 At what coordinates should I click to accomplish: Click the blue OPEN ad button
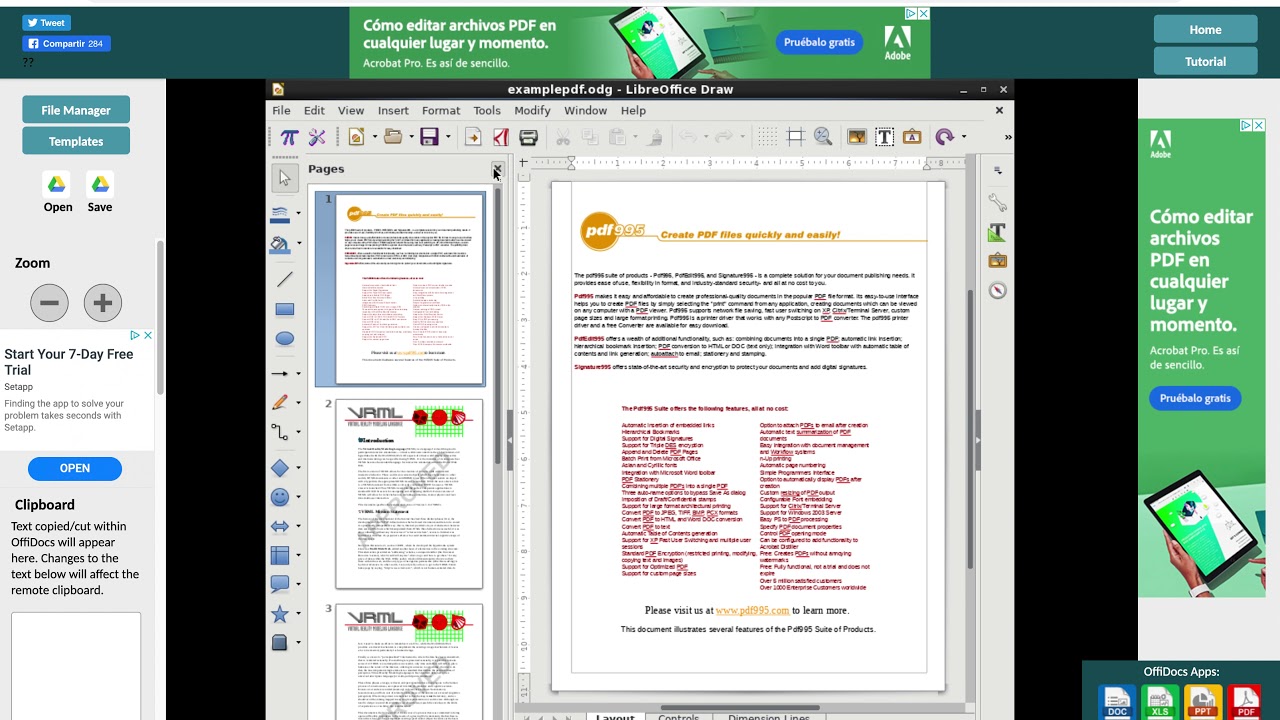click(75, 468)
